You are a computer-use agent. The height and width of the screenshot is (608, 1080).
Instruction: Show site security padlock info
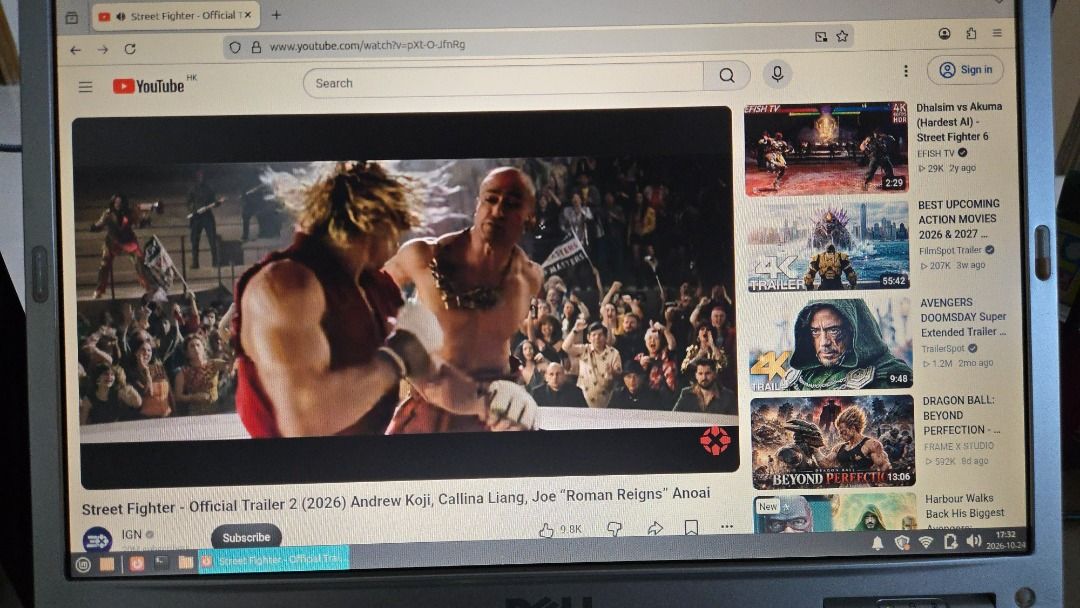tap(256, 47)
